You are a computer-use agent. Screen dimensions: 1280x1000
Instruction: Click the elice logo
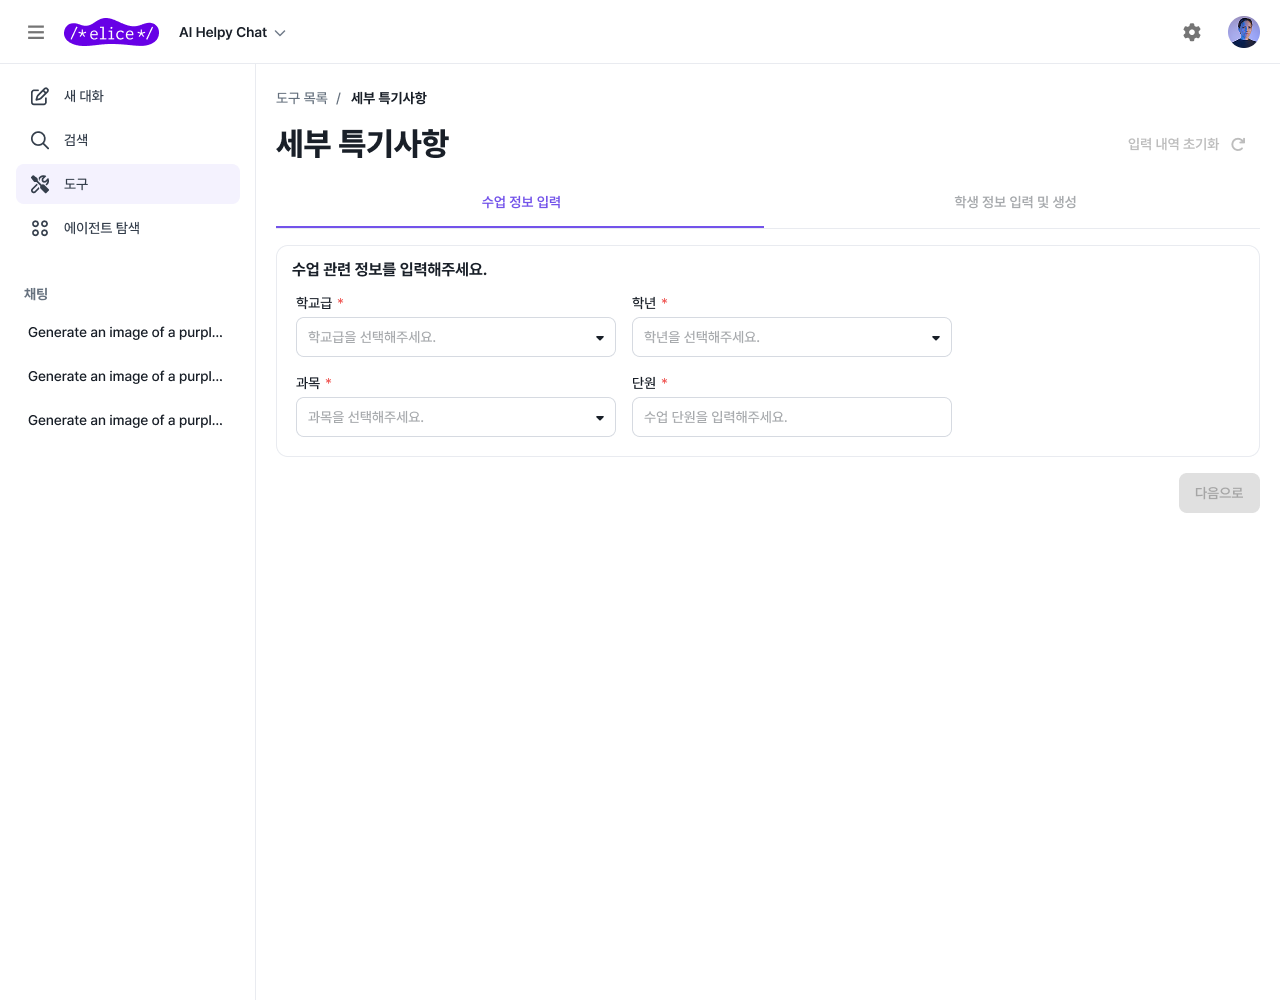coord(111,33)
